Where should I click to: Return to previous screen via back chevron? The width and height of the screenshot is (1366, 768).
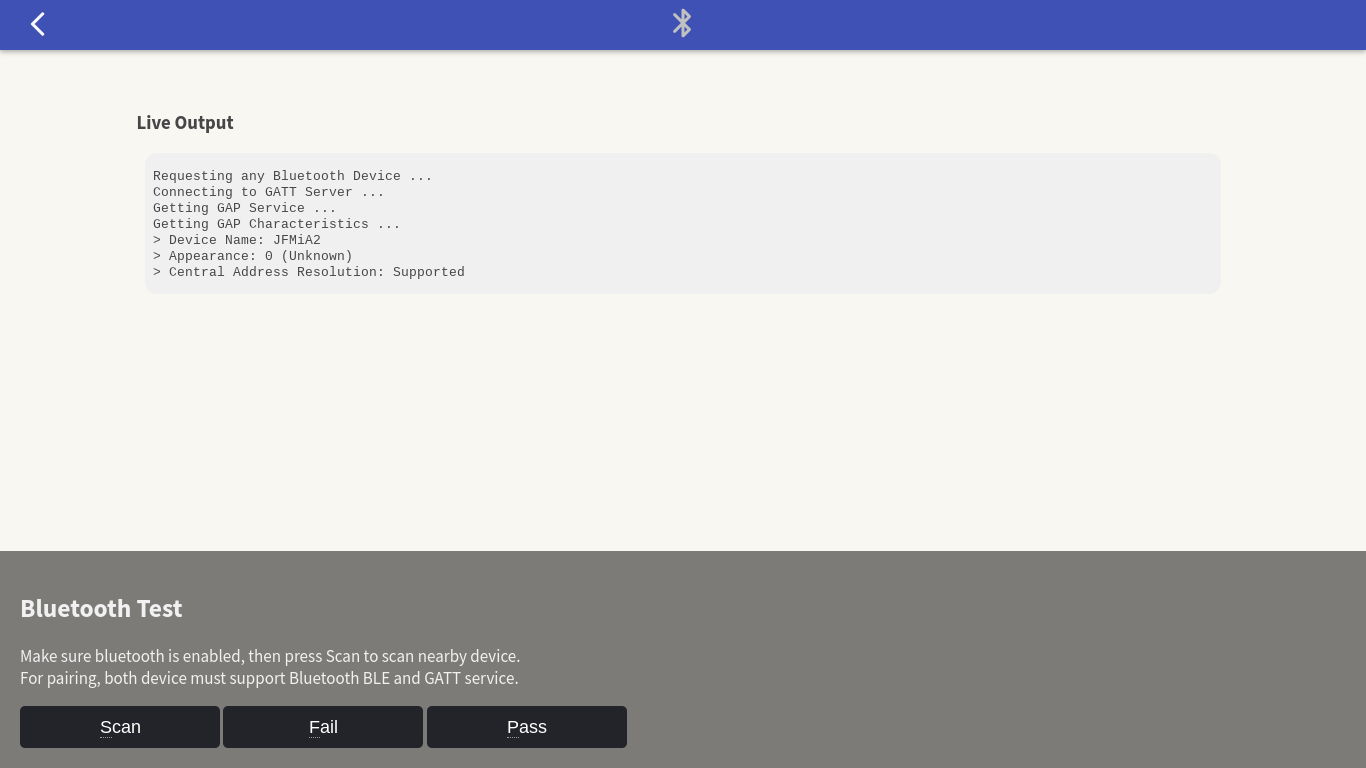coord(38,24)
